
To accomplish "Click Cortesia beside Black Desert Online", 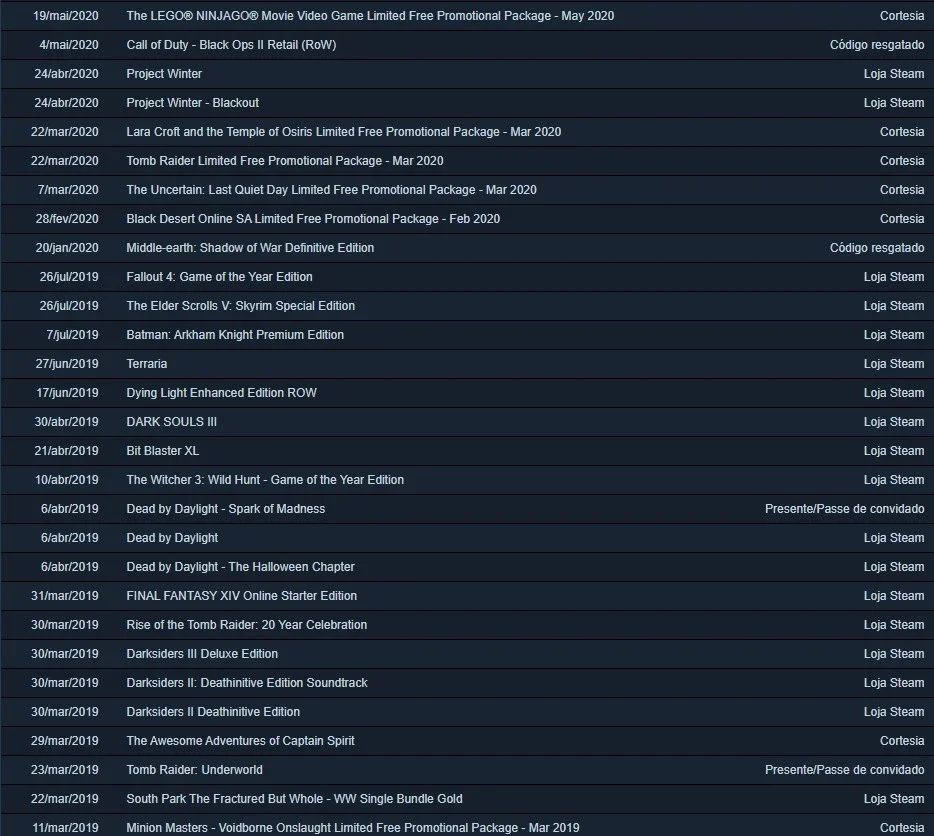I will pyautogui.click(x=902, y=219).
